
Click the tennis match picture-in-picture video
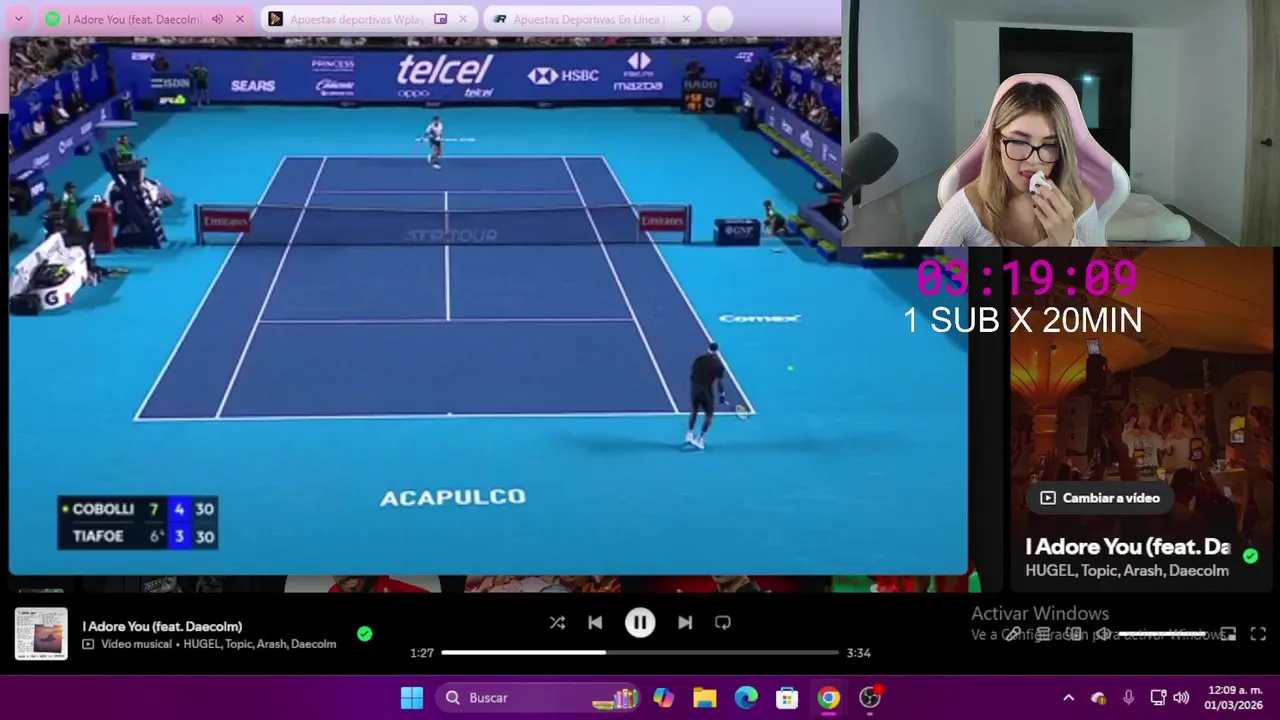pyautogui.click(x=488, y=305)
